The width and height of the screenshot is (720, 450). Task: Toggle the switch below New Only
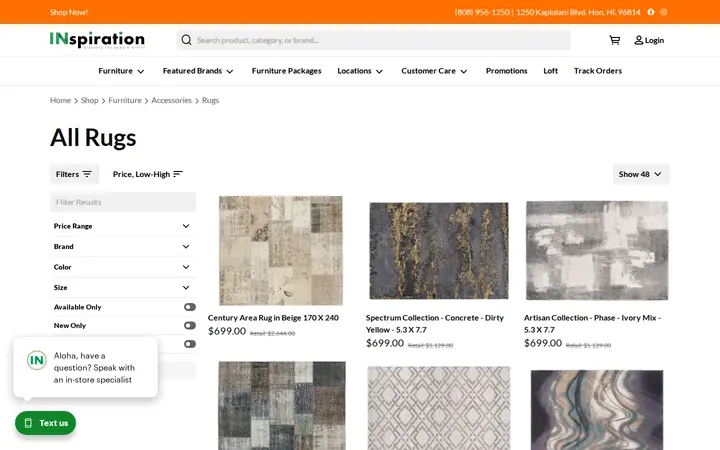[x=190, y=344]
